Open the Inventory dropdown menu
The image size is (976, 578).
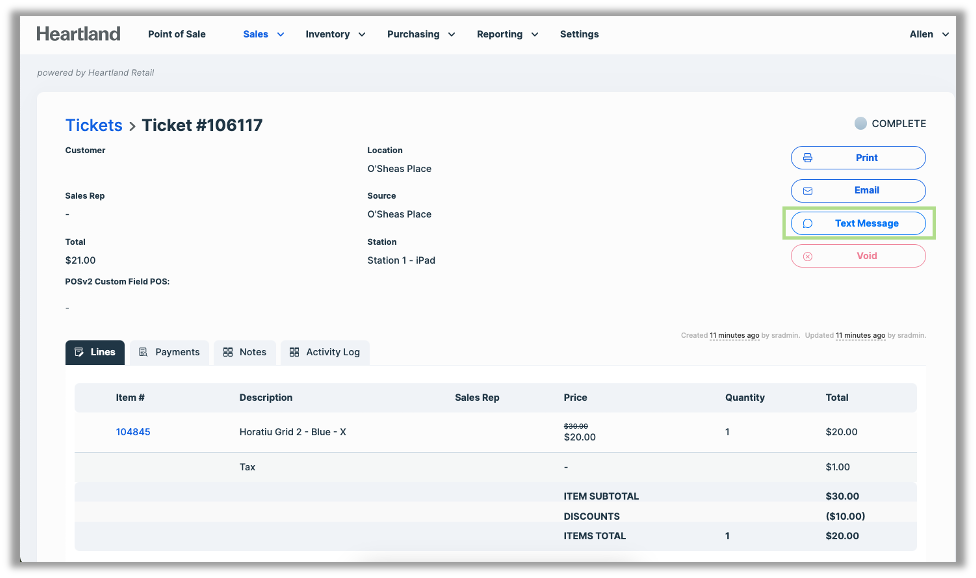click(x=336, y=34)
